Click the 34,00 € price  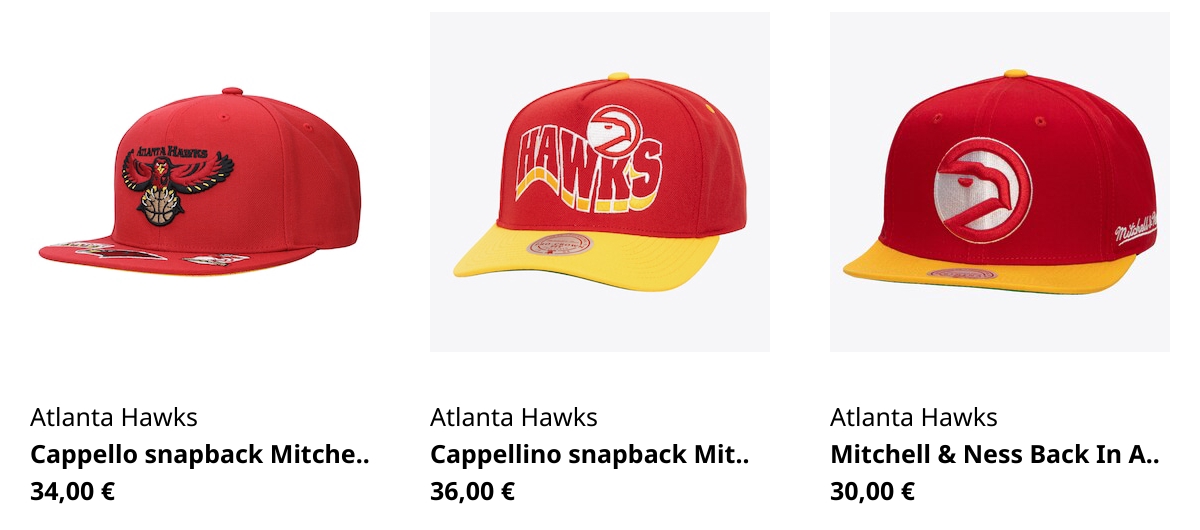(73, 491)
